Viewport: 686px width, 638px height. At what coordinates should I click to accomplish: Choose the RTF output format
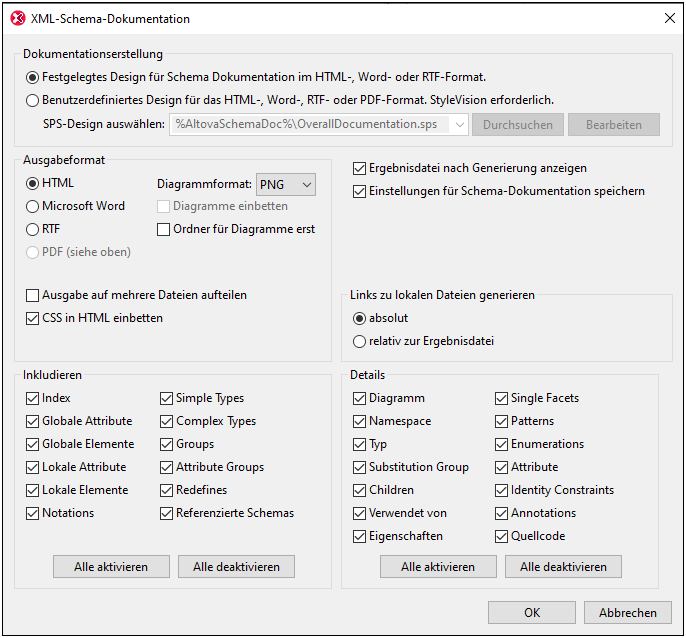click(x=33, y=229)
